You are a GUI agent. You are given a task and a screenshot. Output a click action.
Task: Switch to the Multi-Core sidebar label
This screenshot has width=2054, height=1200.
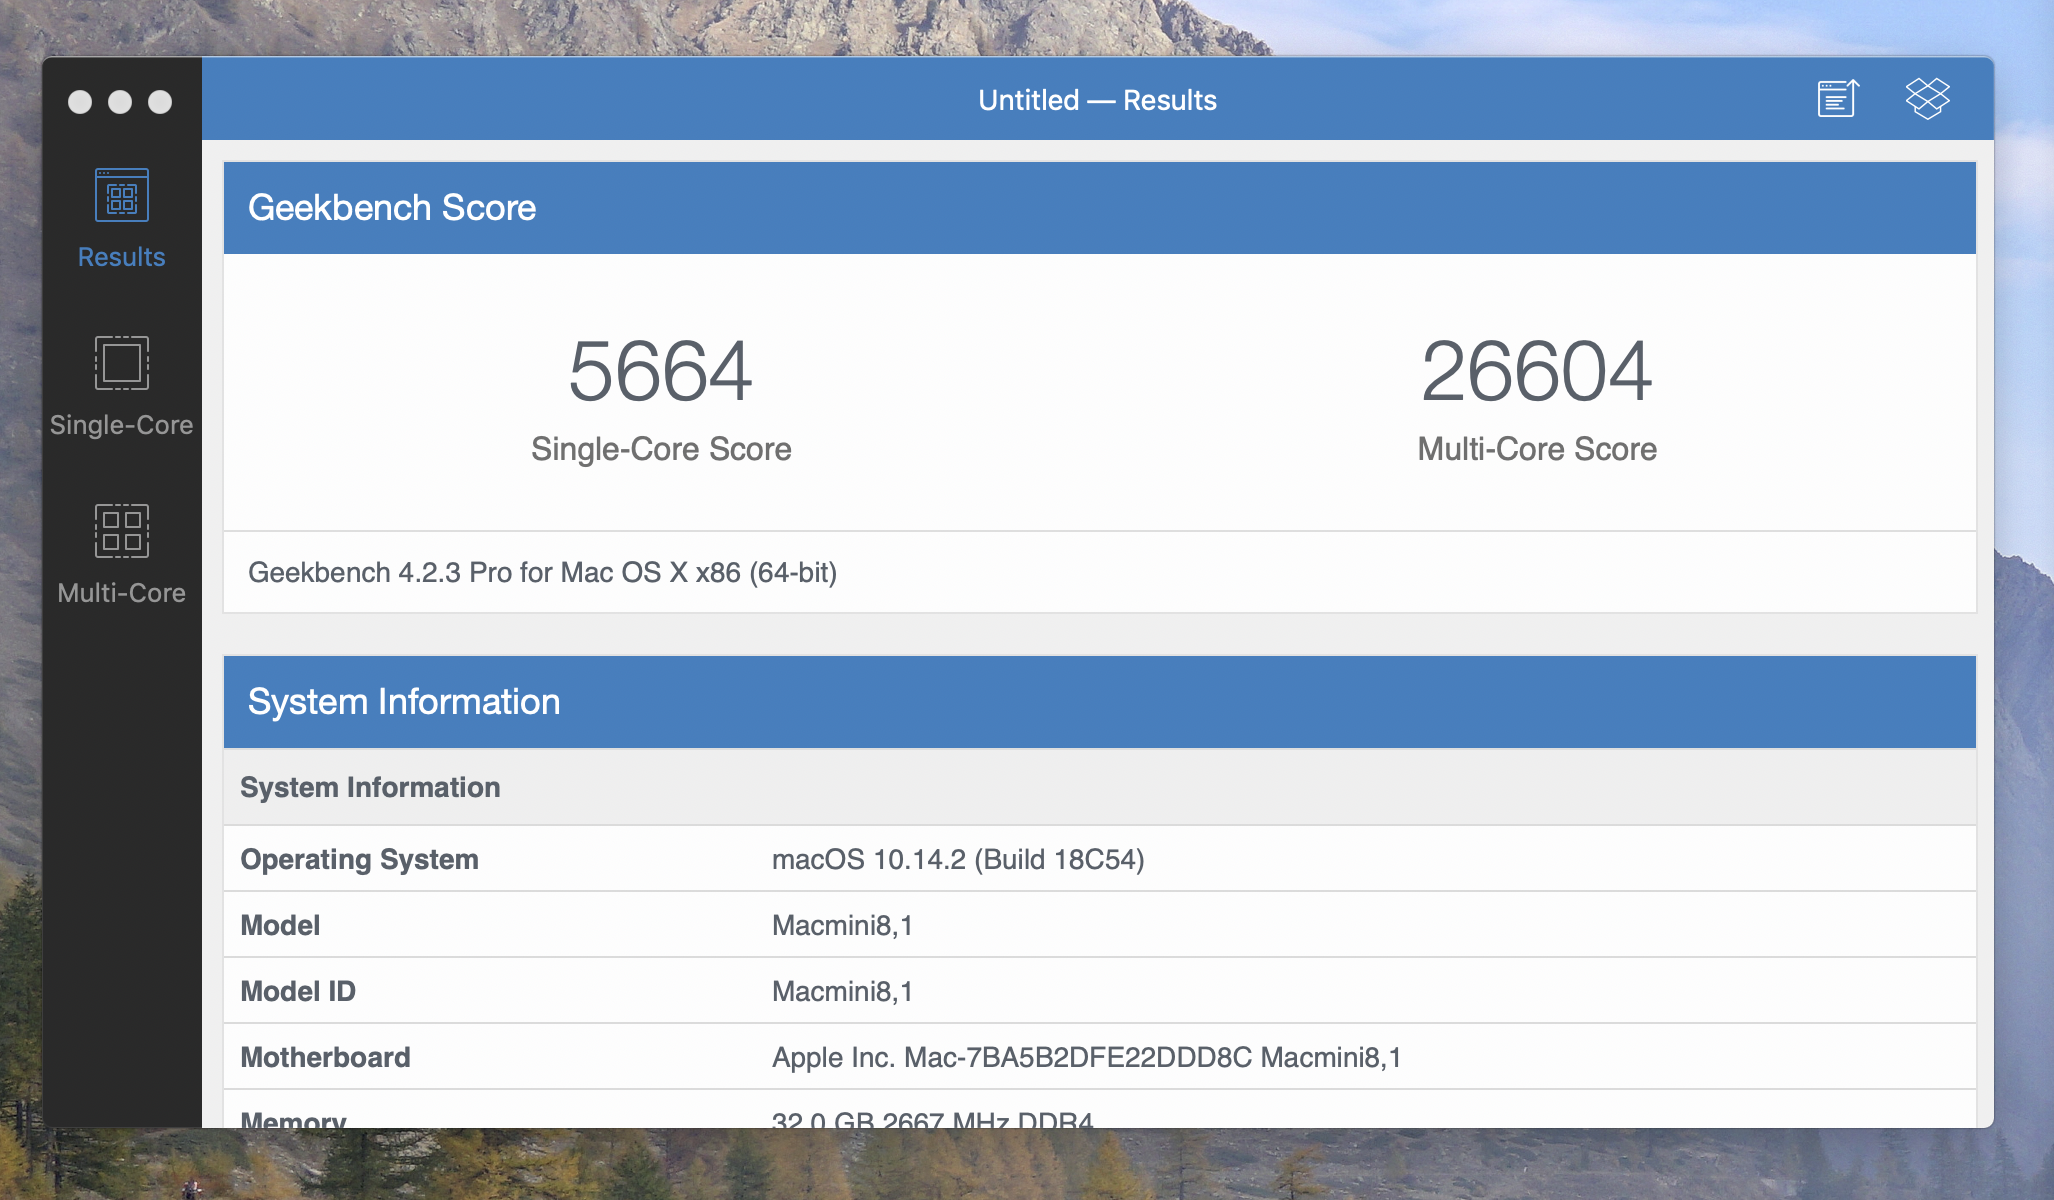[122, 593]
